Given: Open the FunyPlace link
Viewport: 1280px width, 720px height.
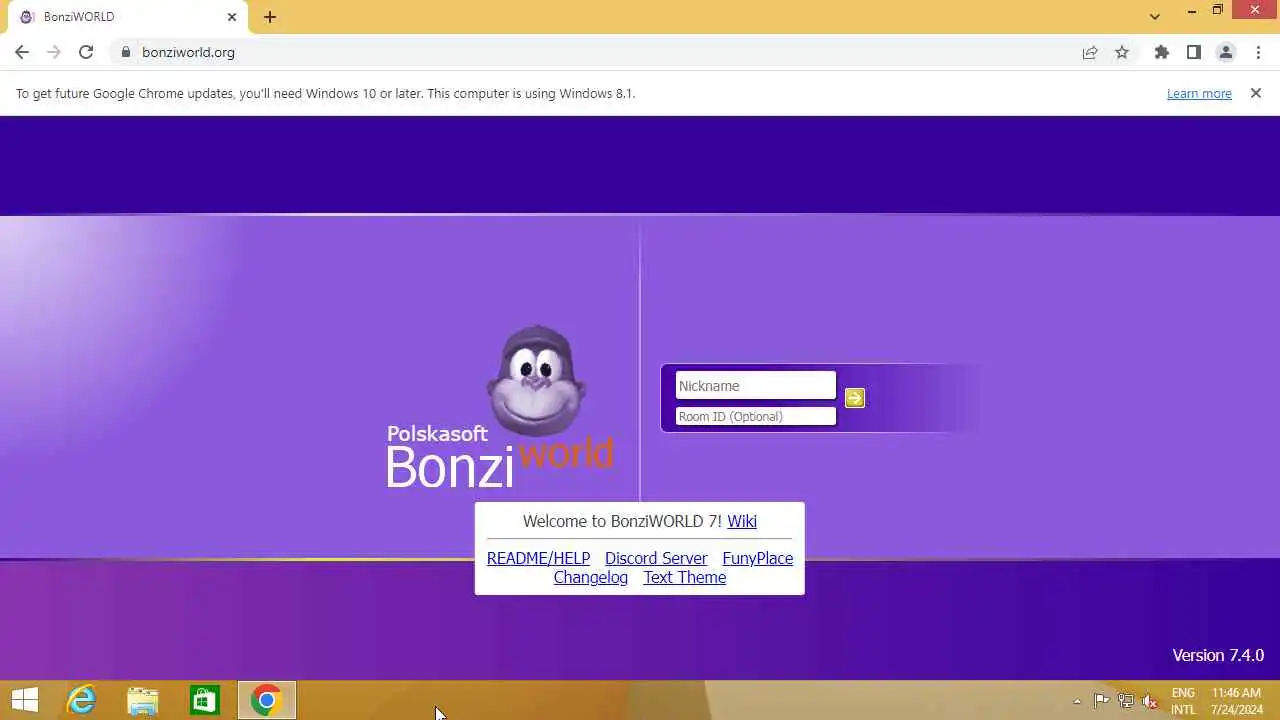Looking at the screenshot, I should (x=757, y=558).
